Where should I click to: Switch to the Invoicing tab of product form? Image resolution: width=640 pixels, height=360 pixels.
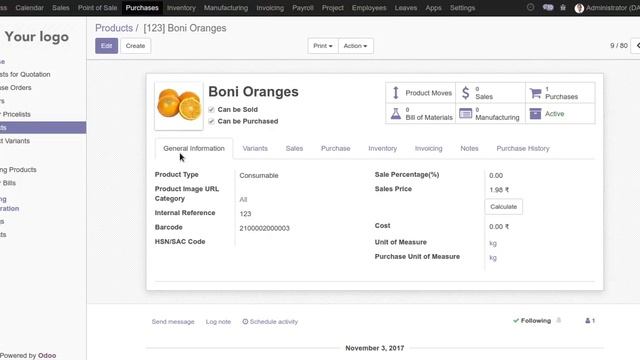pyautogui.click(x=429, y=148)
